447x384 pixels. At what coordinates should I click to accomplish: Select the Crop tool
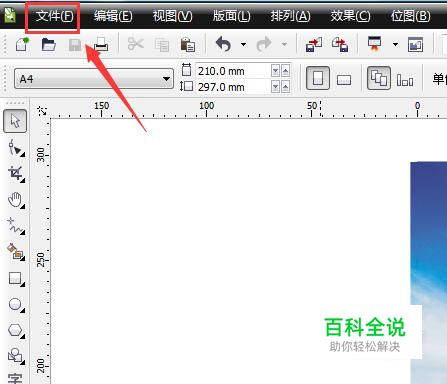tap(16, 174)
